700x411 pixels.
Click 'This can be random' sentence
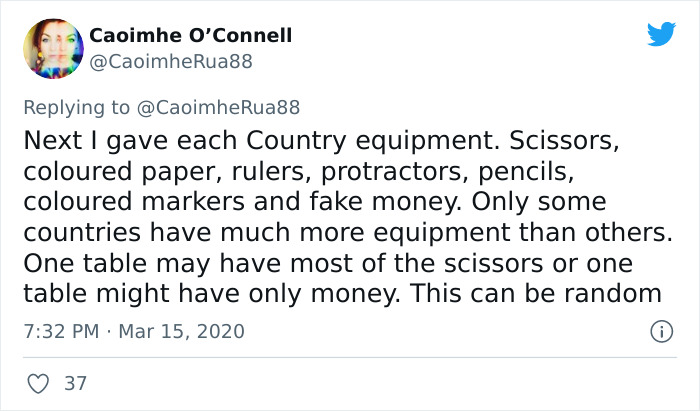tap(535, 294)
